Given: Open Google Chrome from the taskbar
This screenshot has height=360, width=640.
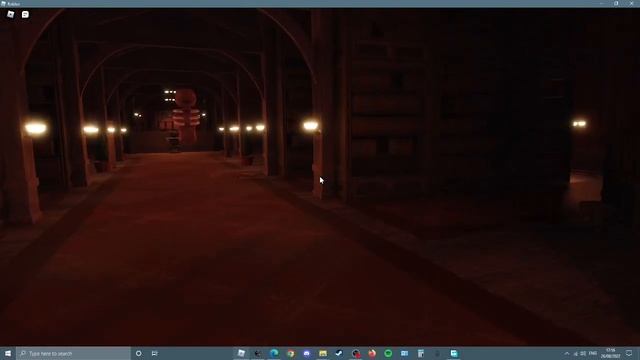Looking at the screenshot, I should click(x=290, y=353).
